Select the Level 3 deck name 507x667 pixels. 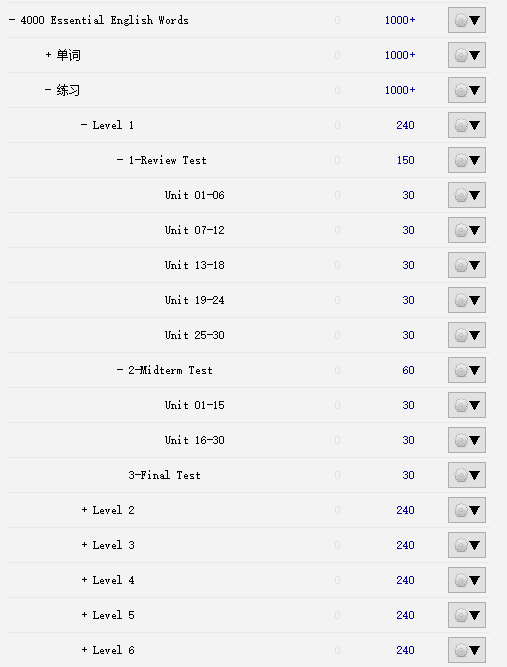pos(114,545)
